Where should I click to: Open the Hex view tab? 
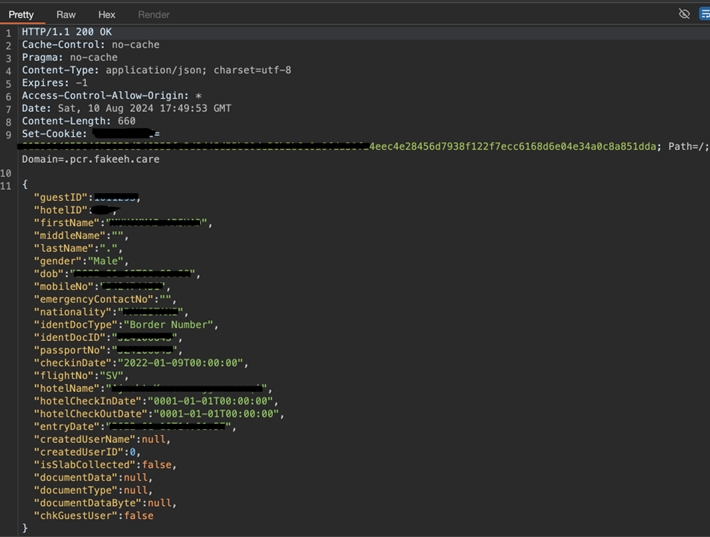tap(107, 14)
